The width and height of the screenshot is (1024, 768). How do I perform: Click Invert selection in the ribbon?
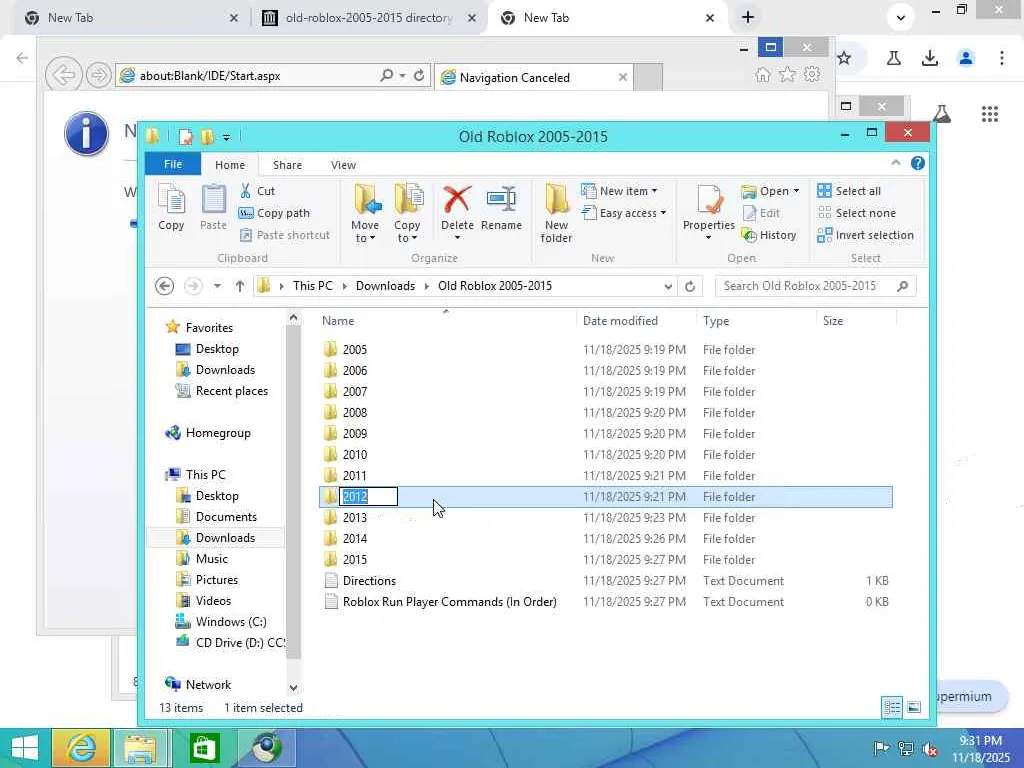(x=865, y=235)
